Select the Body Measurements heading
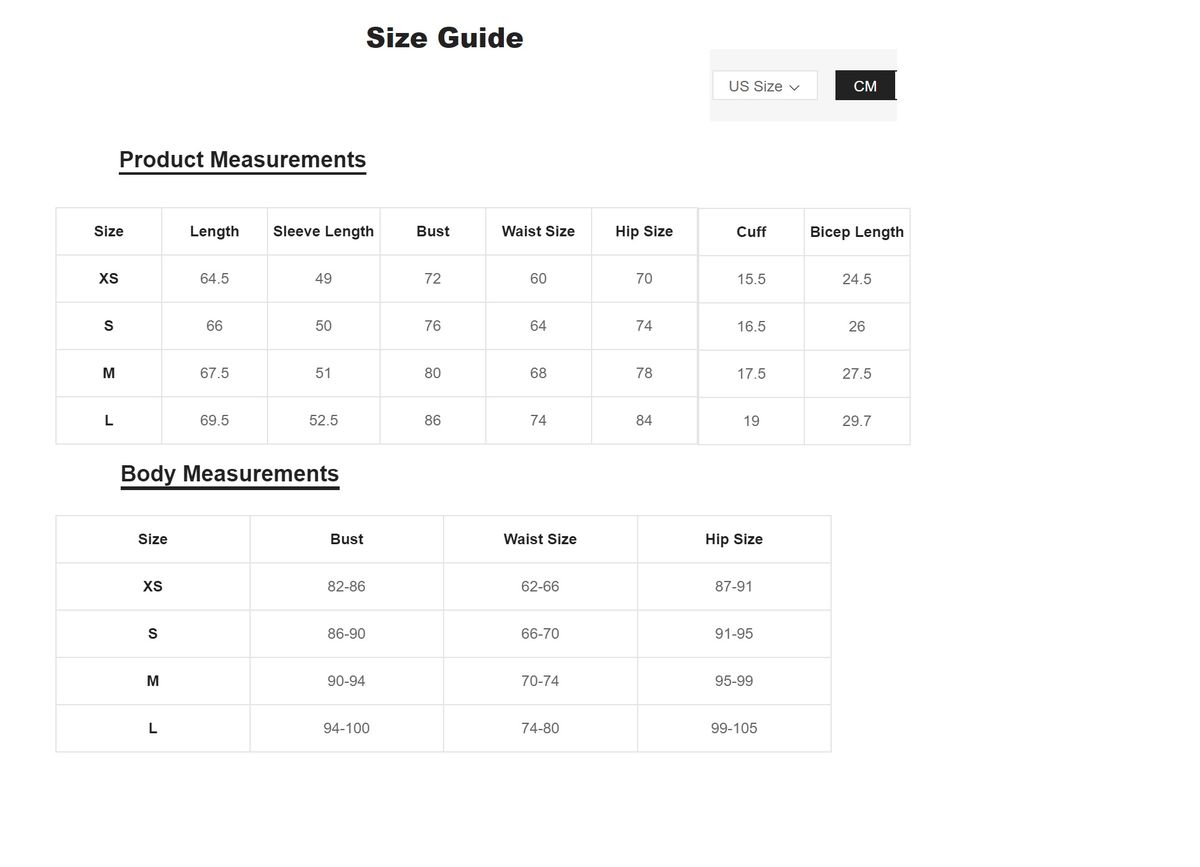The width and height of the screenshot is (1200, 867). (229, 474)
